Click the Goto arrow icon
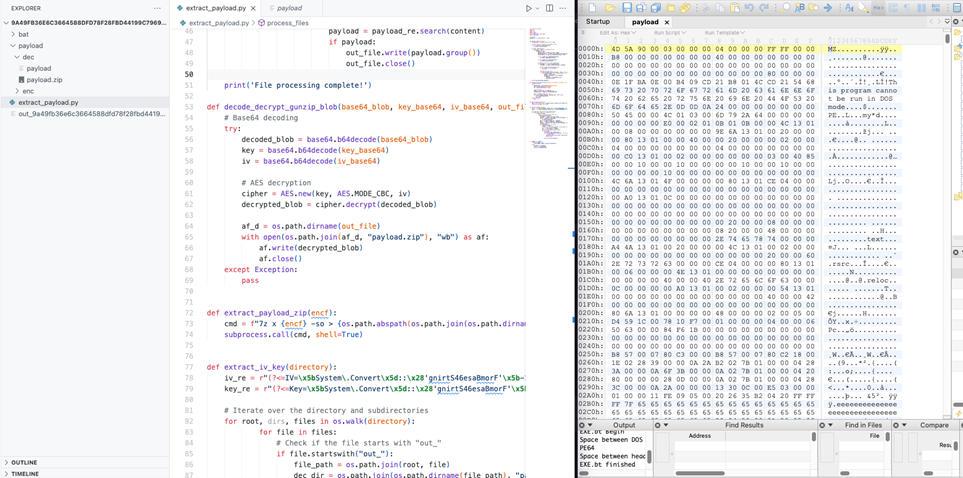Viewport: 963px width, 478px height. pos(828,8)
